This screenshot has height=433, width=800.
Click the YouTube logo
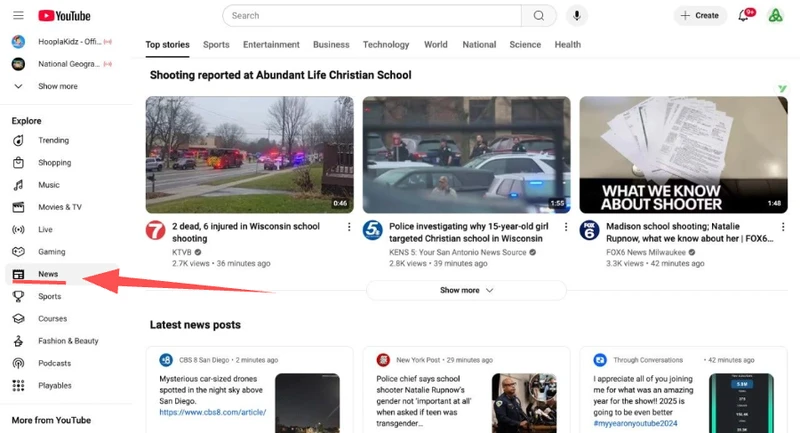[x=64, y=16]
